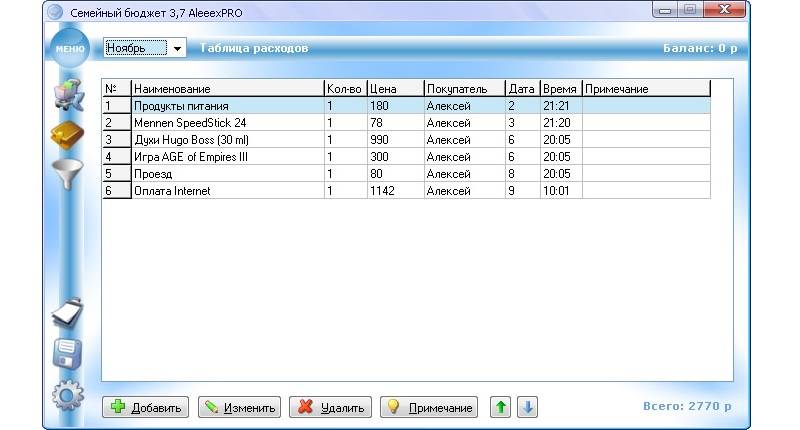Click the Баланс: 0 р label
The width and height of the screenshot is (800, 430).
click(700, 48)
